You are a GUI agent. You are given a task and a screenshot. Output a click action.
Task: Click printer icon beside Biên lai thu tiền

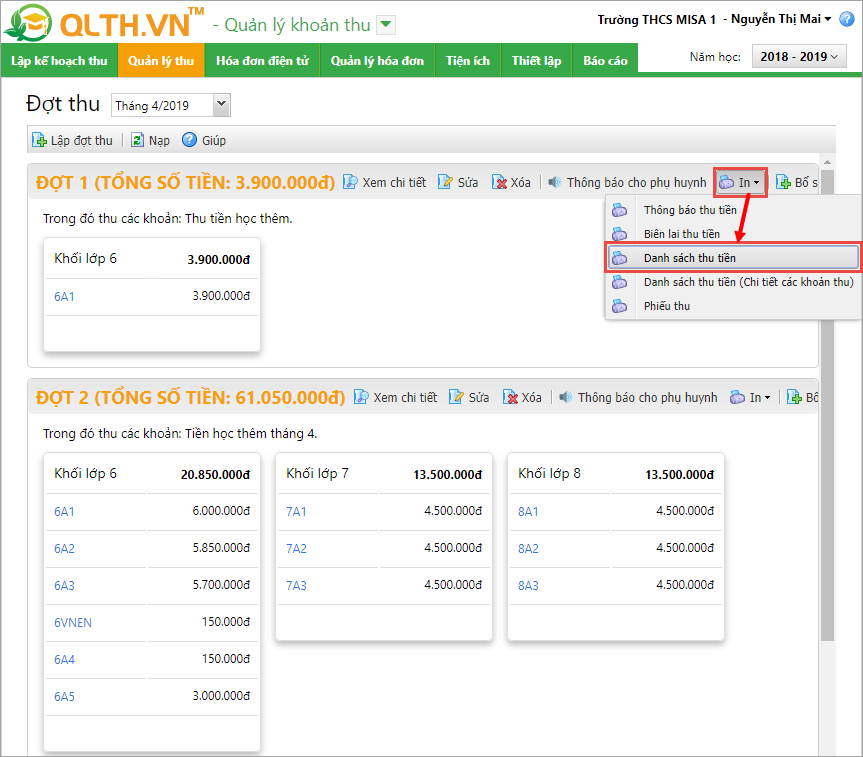pos(620,234)
